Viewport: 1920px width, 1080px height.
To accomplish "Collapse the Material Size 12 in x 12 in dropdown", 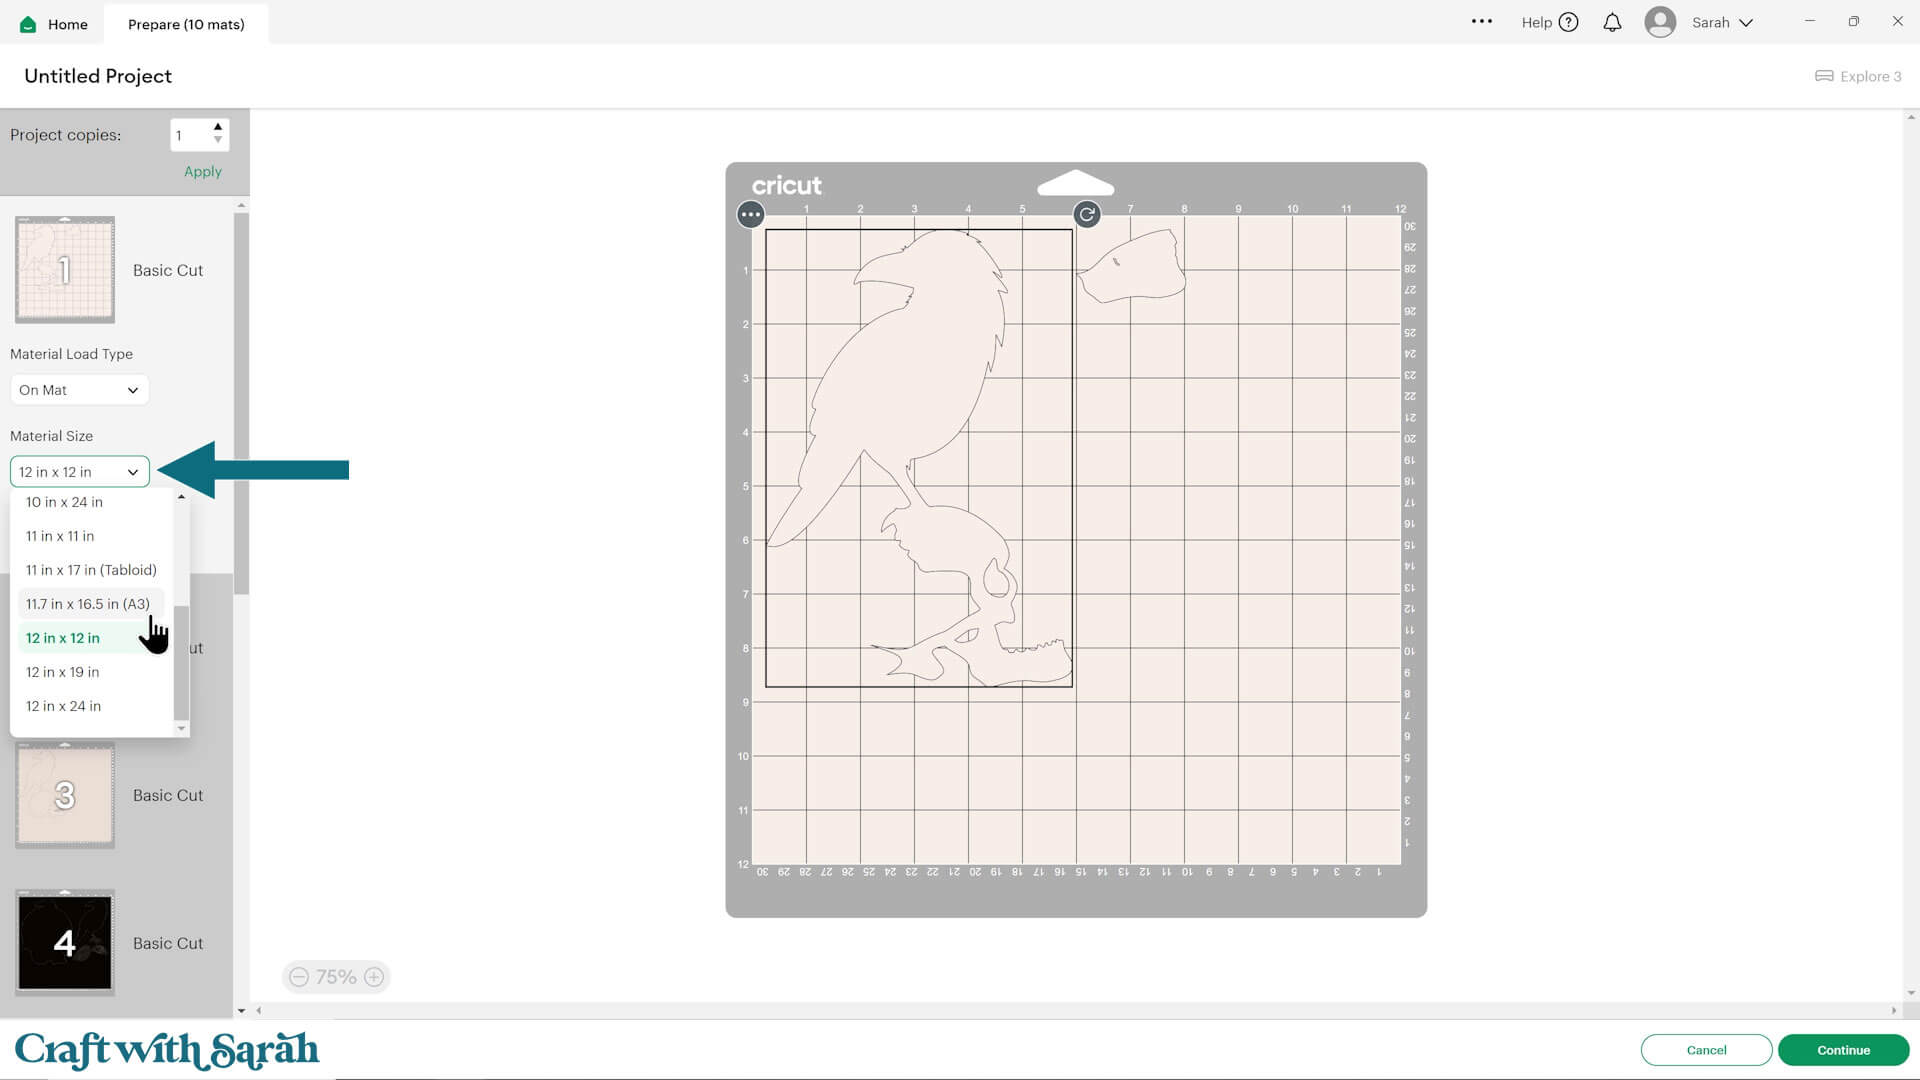I will pos(79,472).
